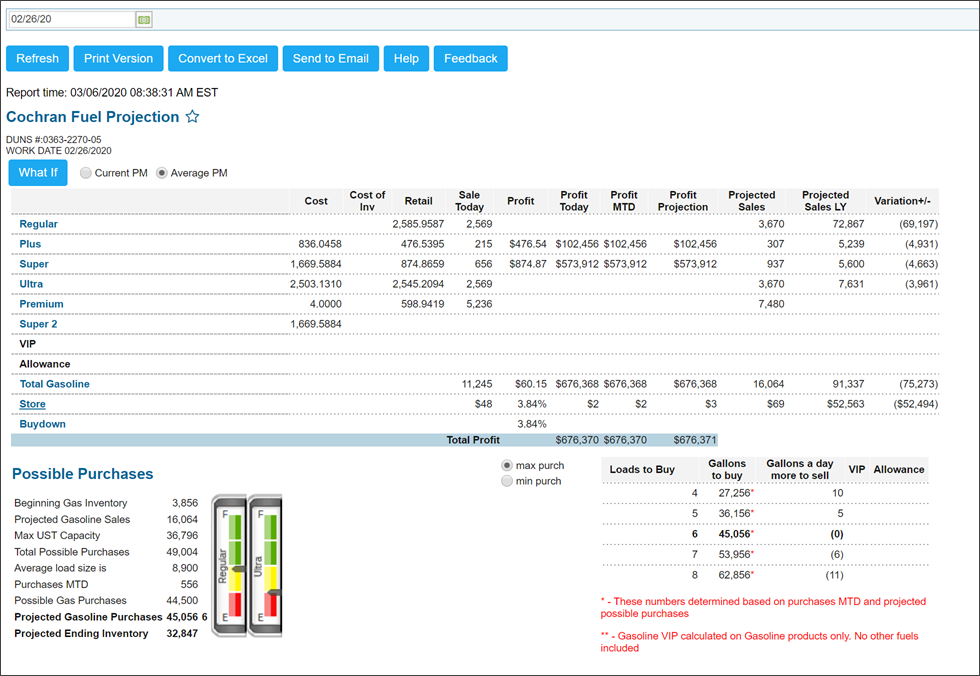The width and height of the screenshot is (980, 676).
Task: Open the Premium fuel link
Action: (x=41, y=304)
